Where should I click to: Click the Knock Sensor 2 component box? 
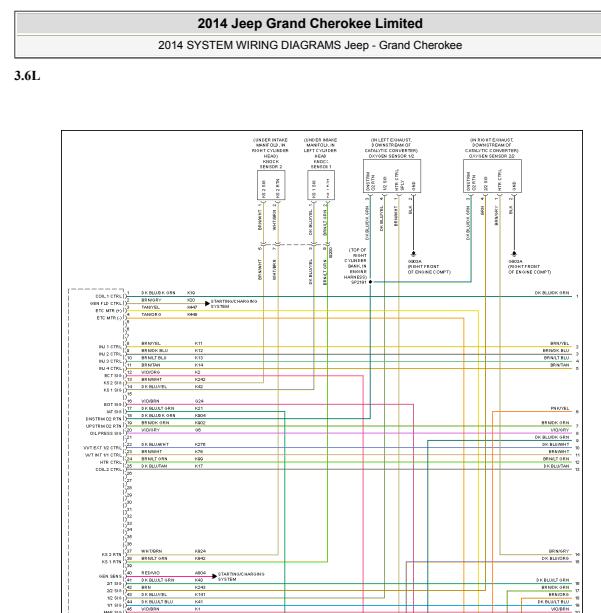coord(271,185)
